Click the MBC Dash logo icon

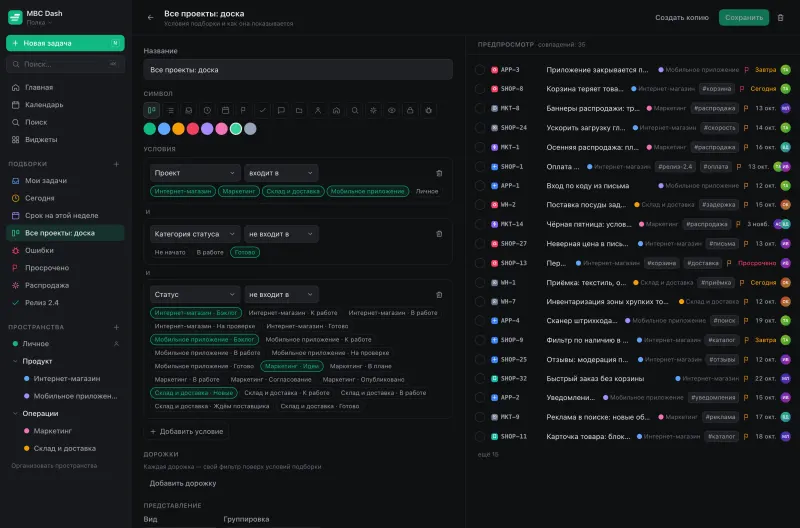[x=15, y=17]
